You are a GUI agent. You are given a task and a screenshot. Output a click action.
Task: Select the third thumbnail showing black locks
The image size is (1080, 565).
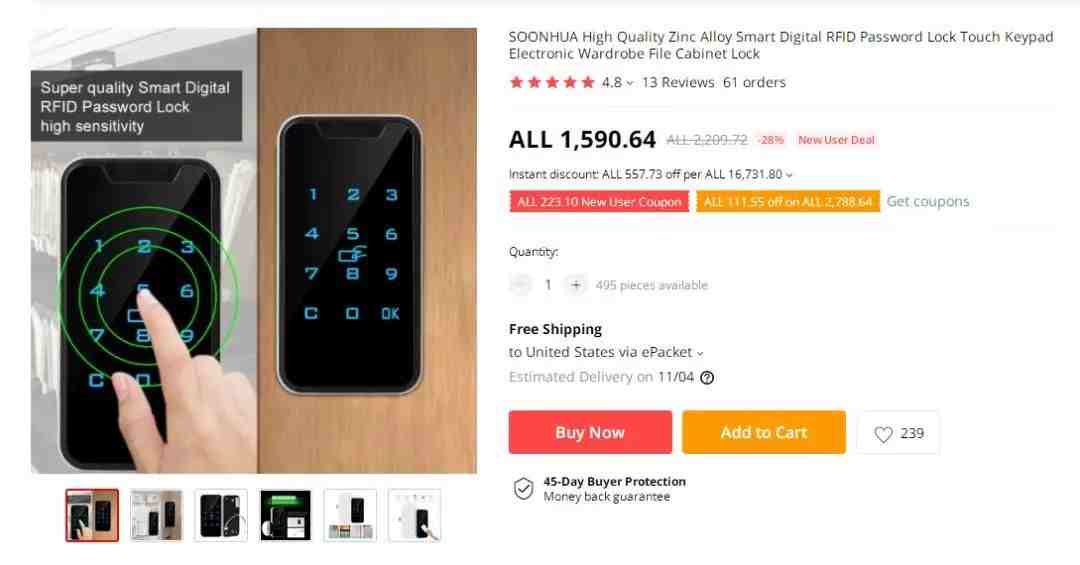(x=221, y=515)
